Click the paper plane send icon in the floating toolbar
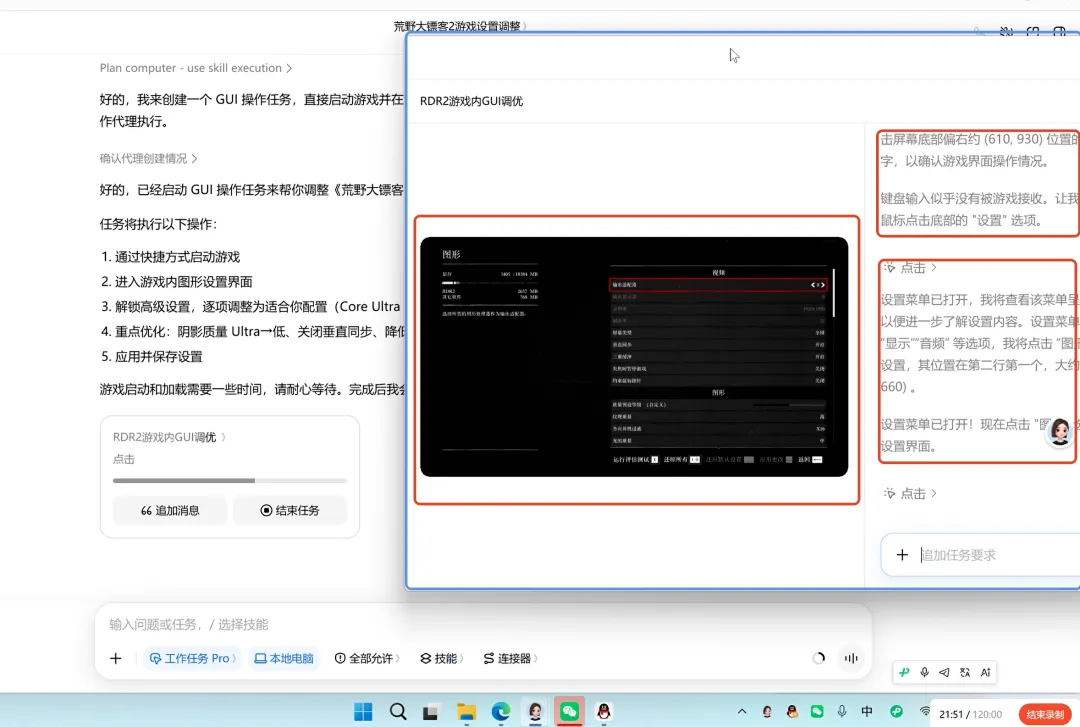The height and width of the screenshot is (727, 1080). (x=944, y=673)
